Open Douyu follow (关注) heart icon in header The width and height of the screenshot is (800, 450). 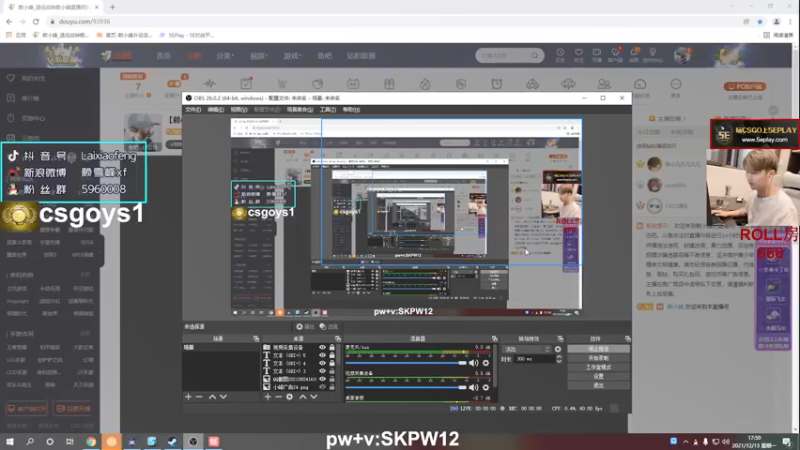[x=579, y=55]
